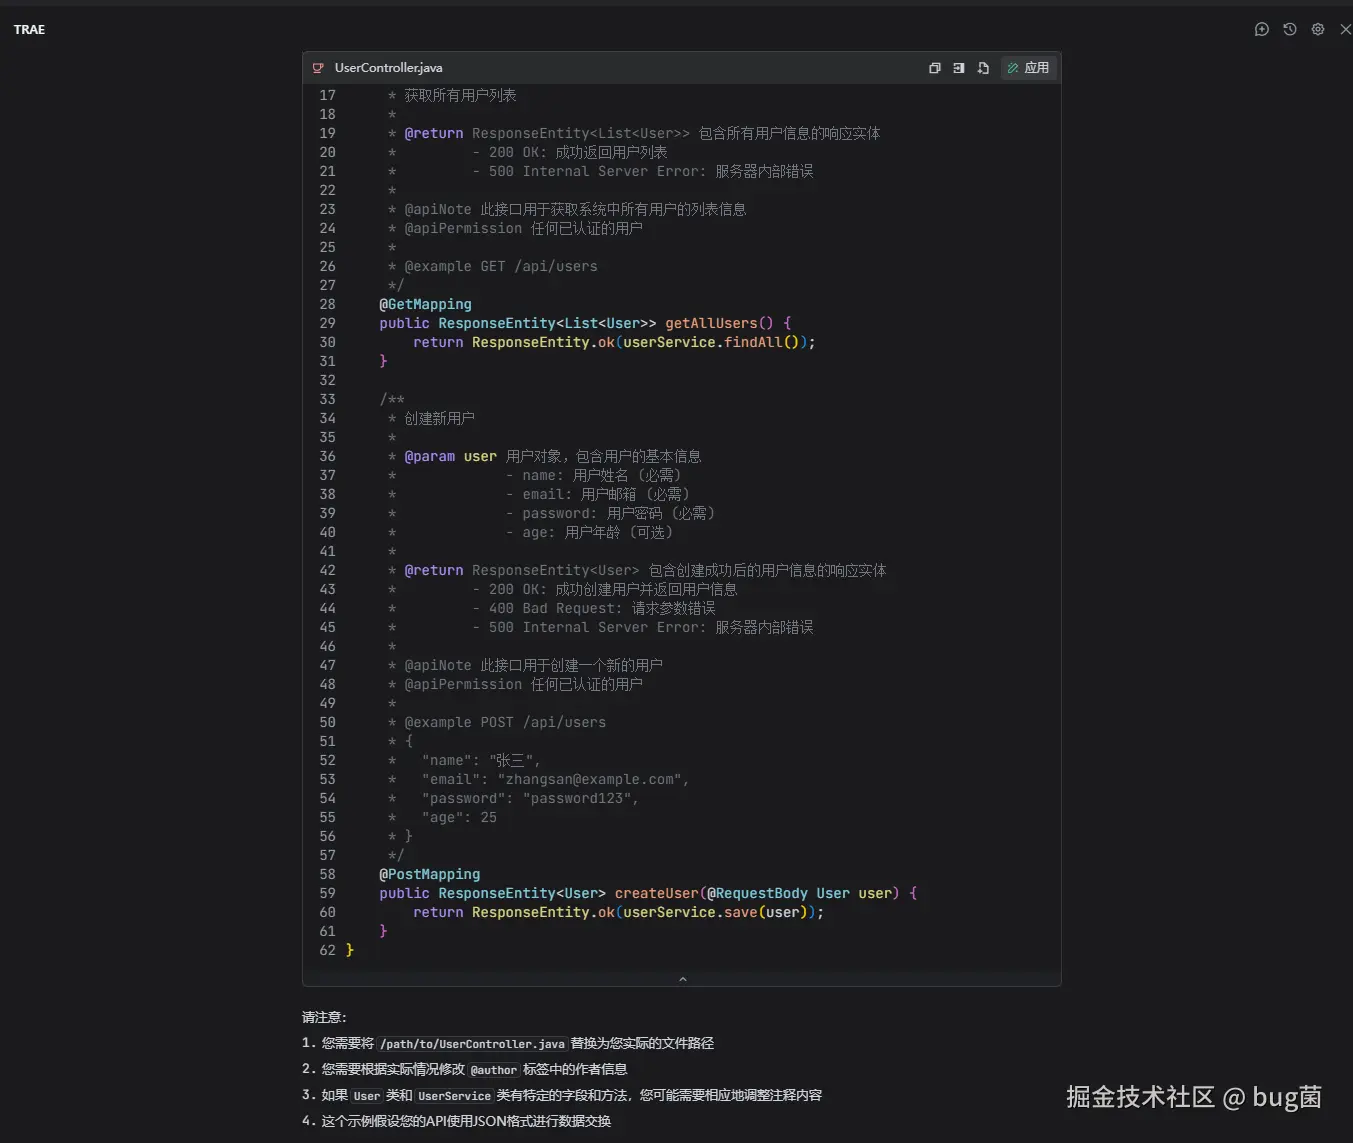Click the 'UserService' inline code in note 3
This screenshot has width=1353, height=1143.
(x=454, y=1095)
